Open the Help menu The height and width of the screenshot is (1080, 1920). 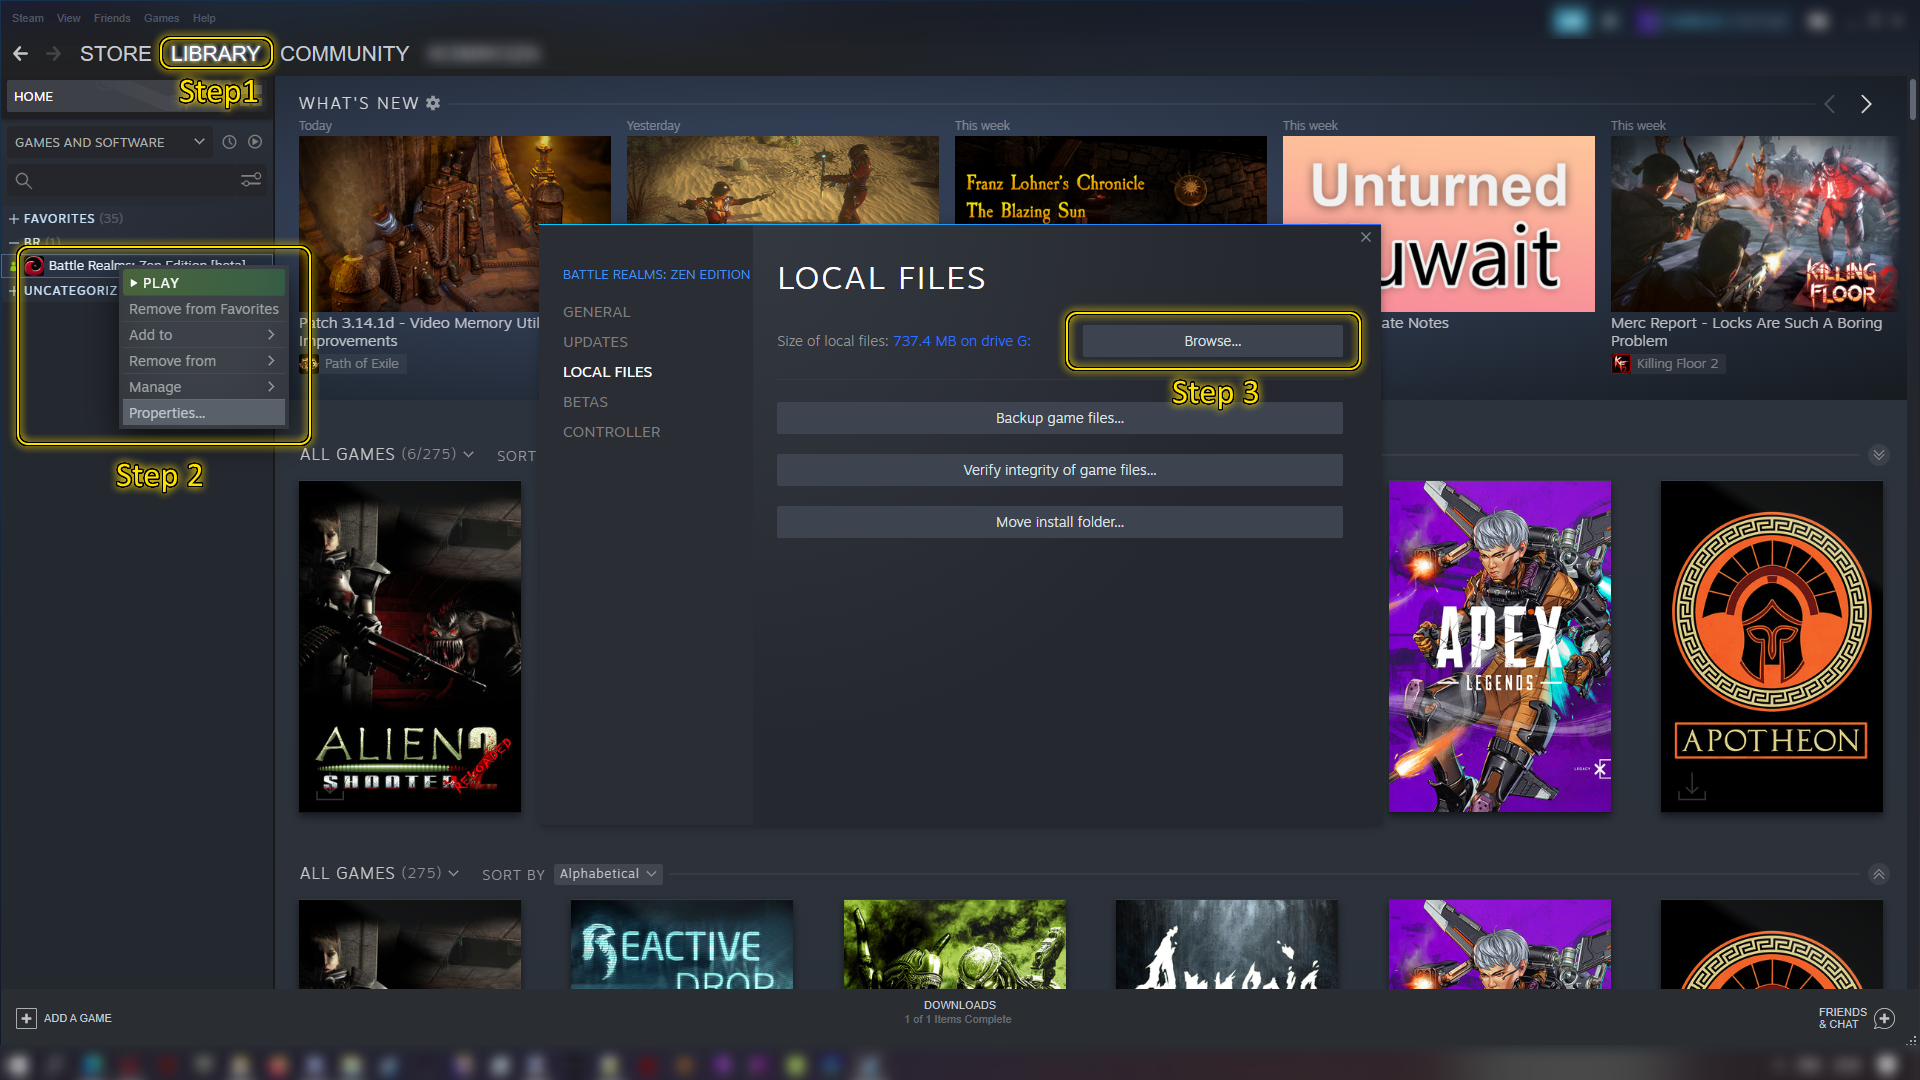click(x=204, y=18)
